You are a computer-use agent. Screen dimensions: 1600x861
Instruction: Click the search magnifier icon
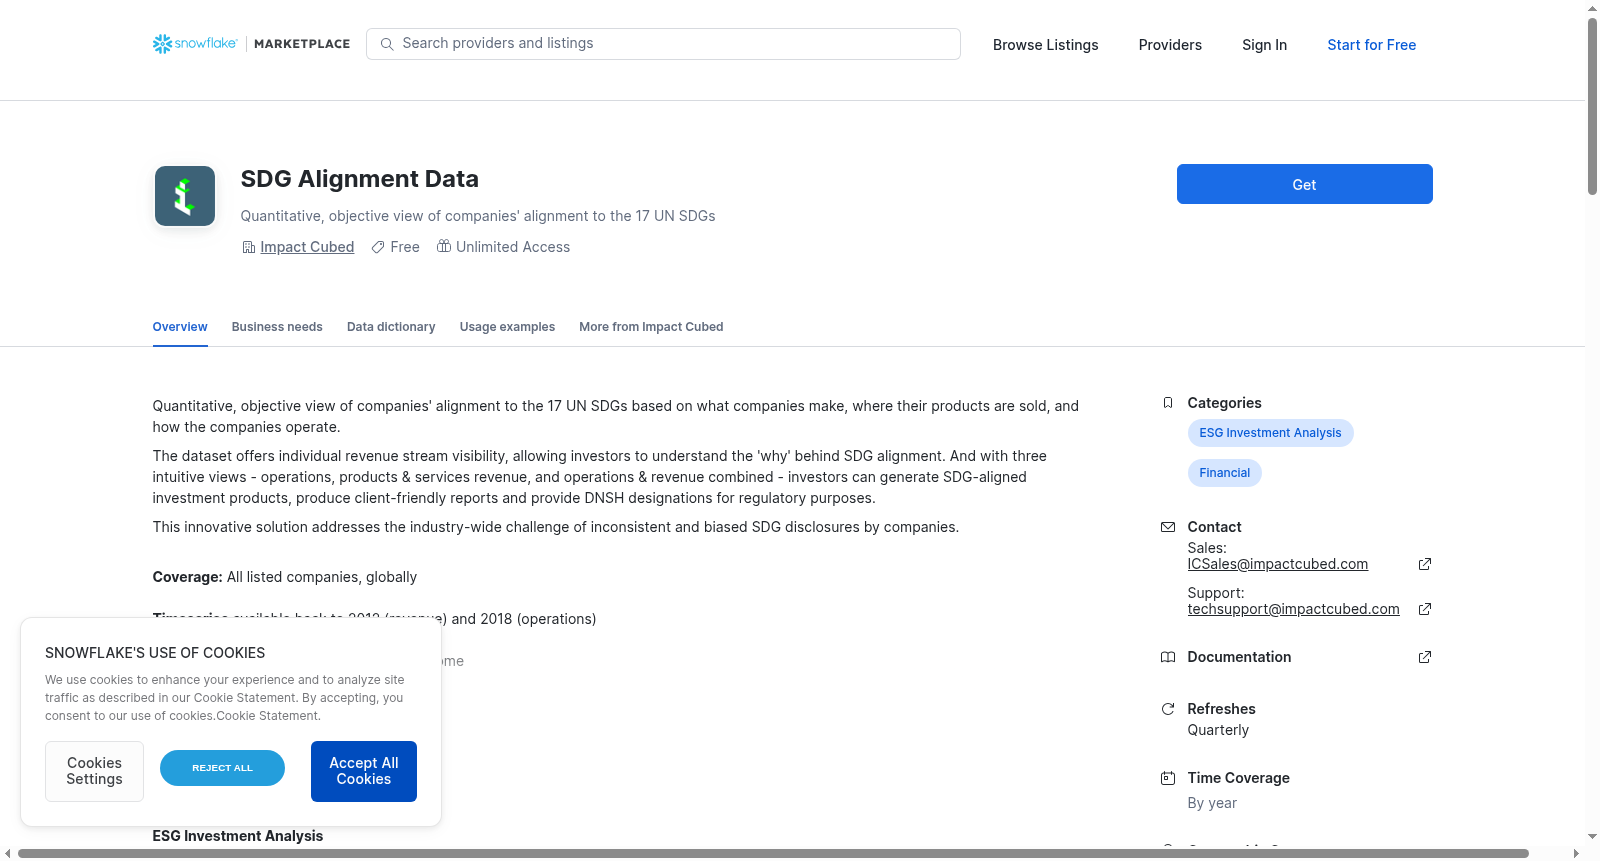387,44
